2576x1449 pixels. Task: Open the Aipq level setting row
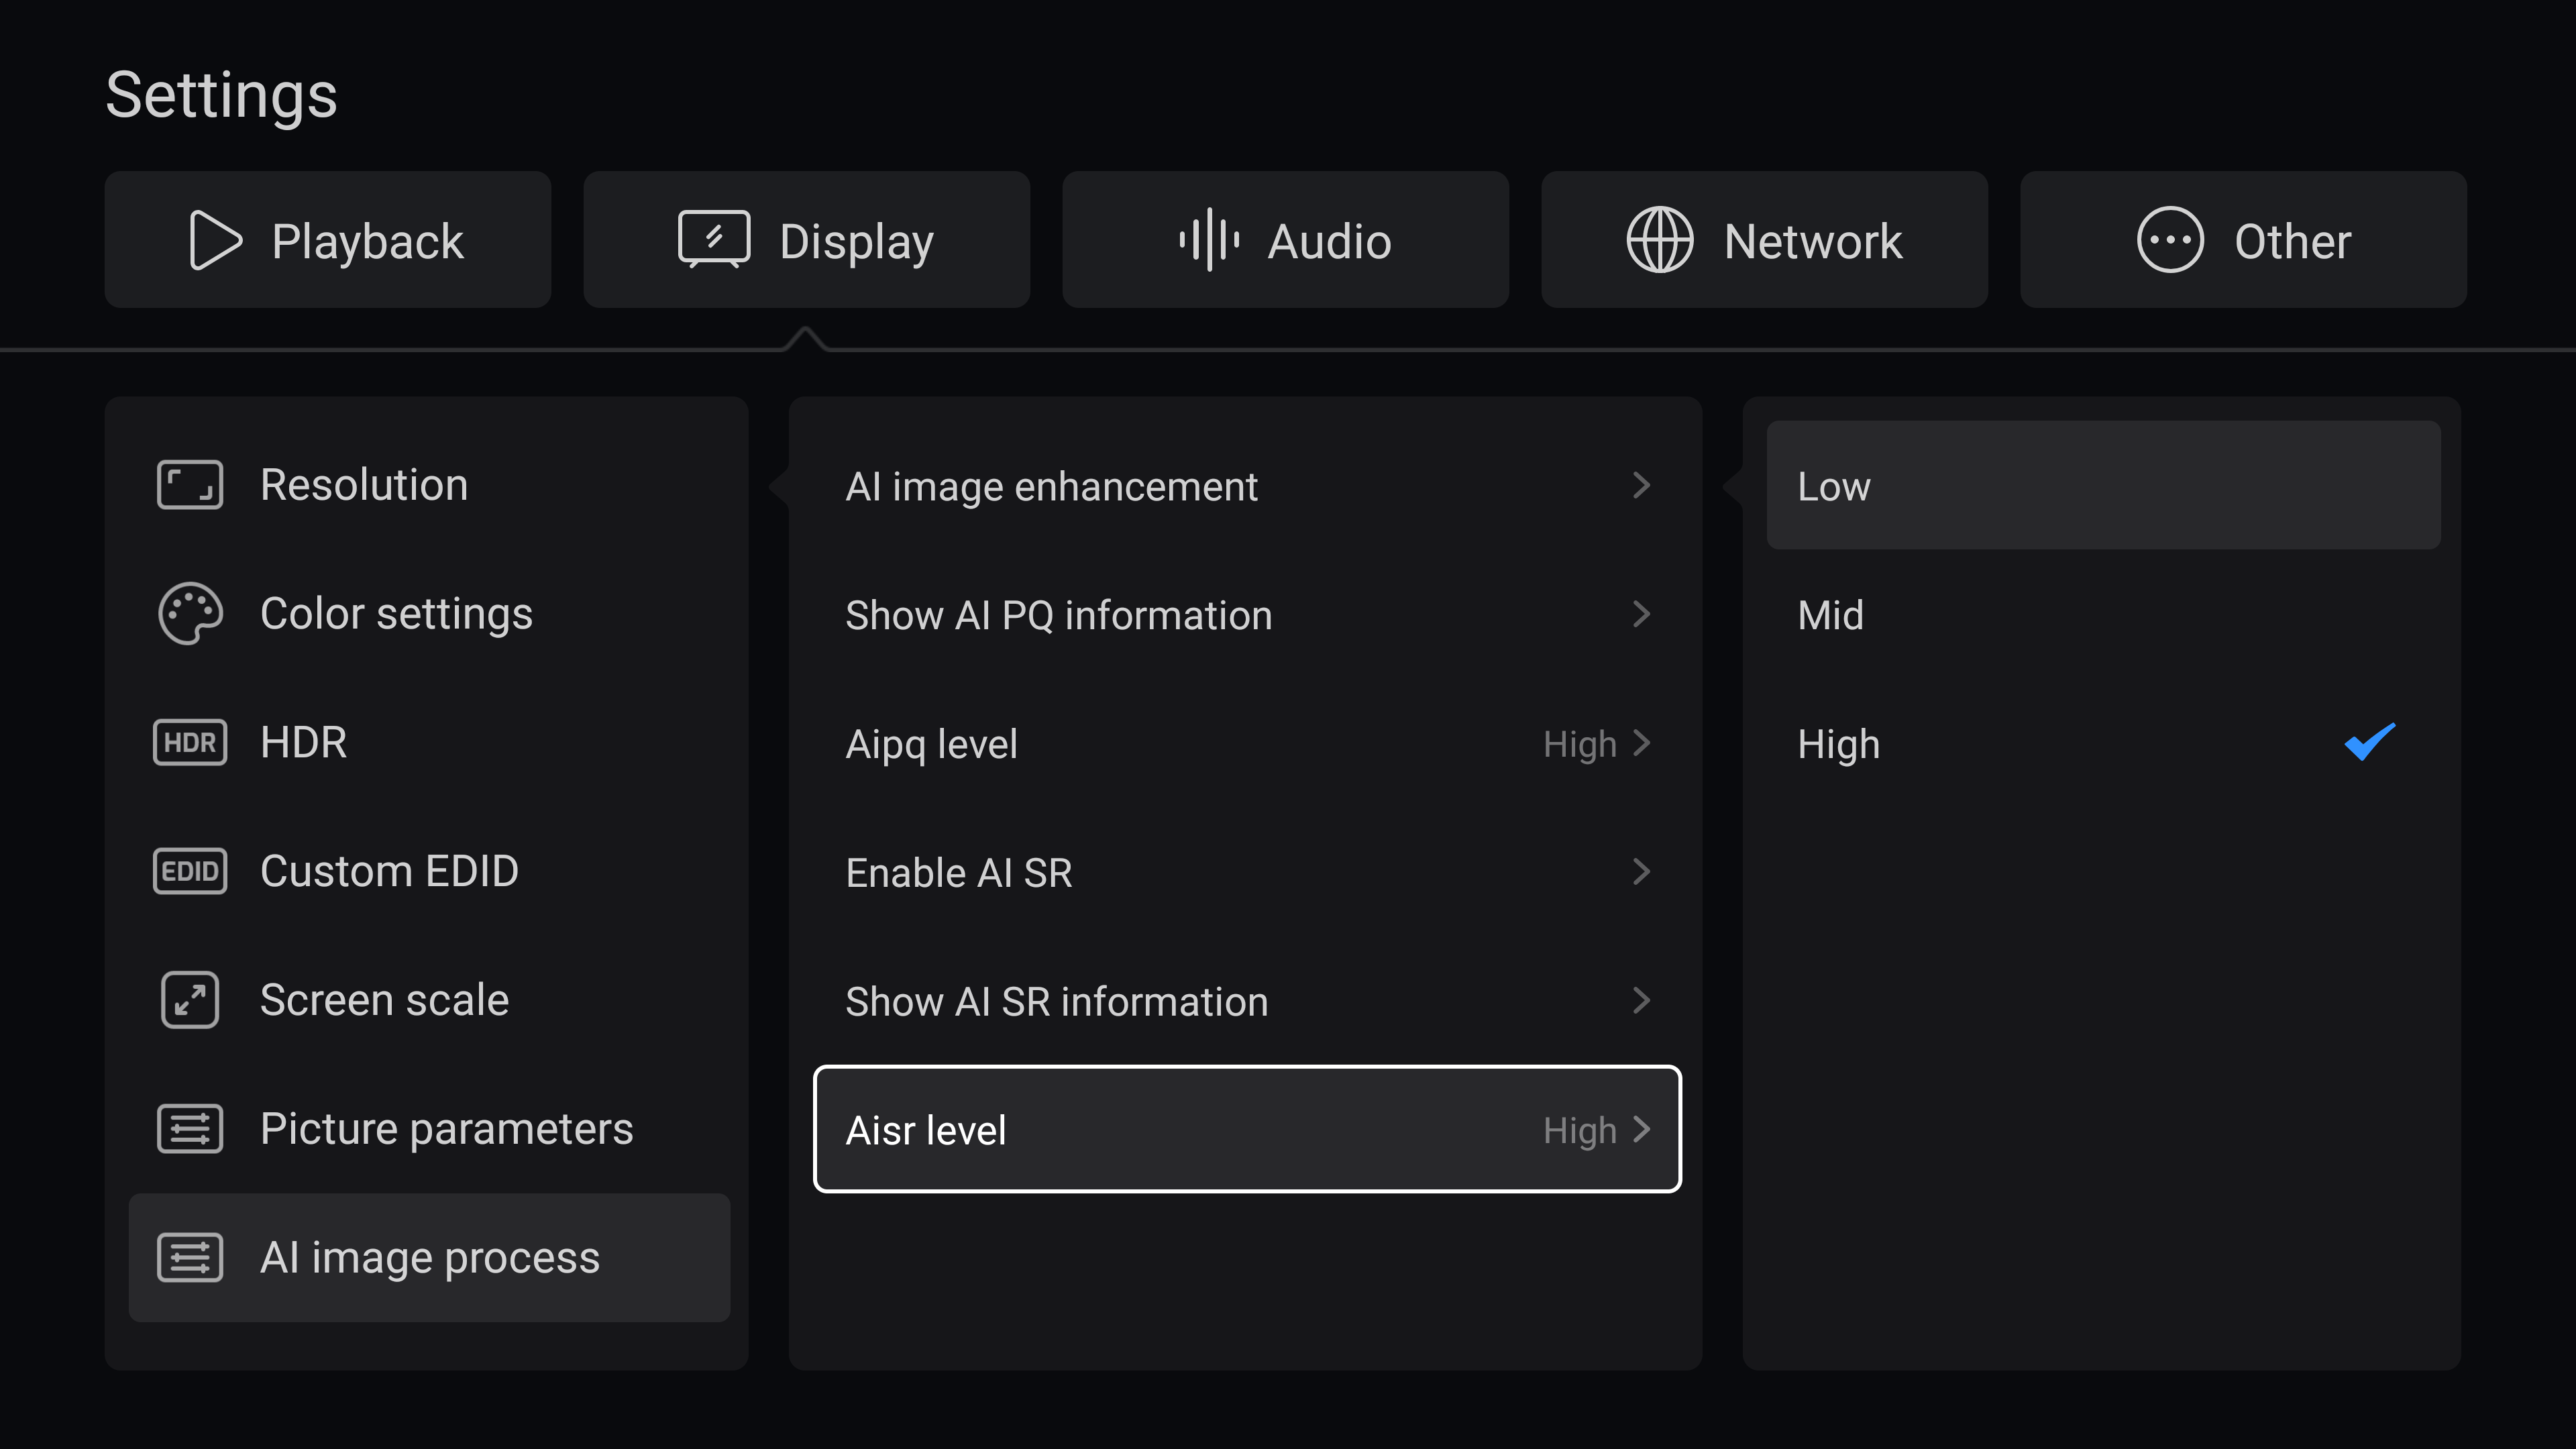coord(1248,743)
